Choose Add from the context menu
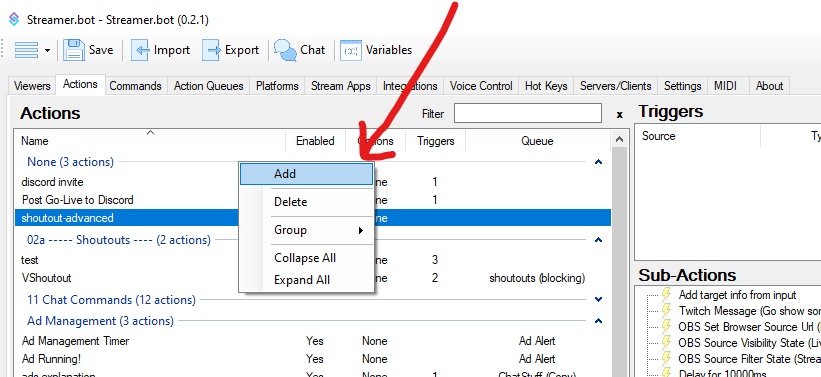 click(306, 174)
